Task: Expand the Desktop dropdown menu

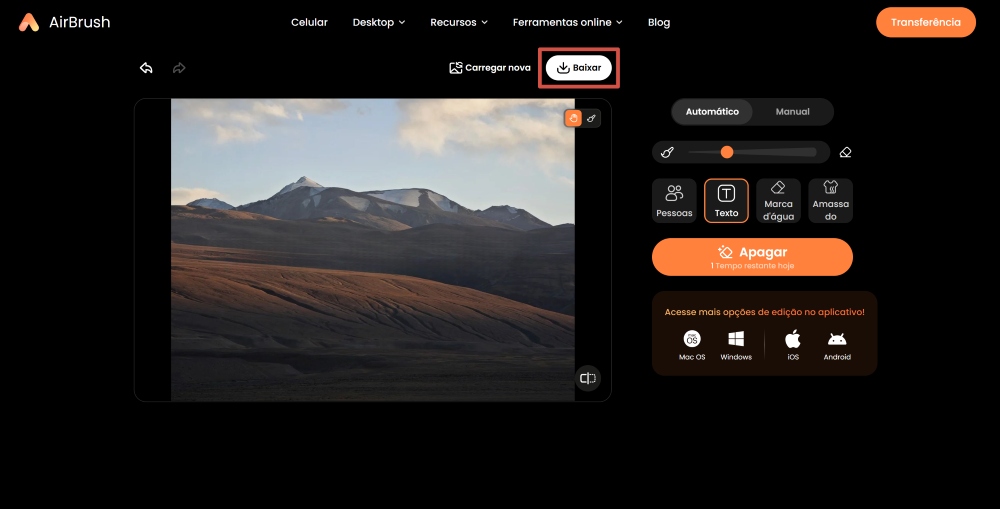Action: point(379,22)
